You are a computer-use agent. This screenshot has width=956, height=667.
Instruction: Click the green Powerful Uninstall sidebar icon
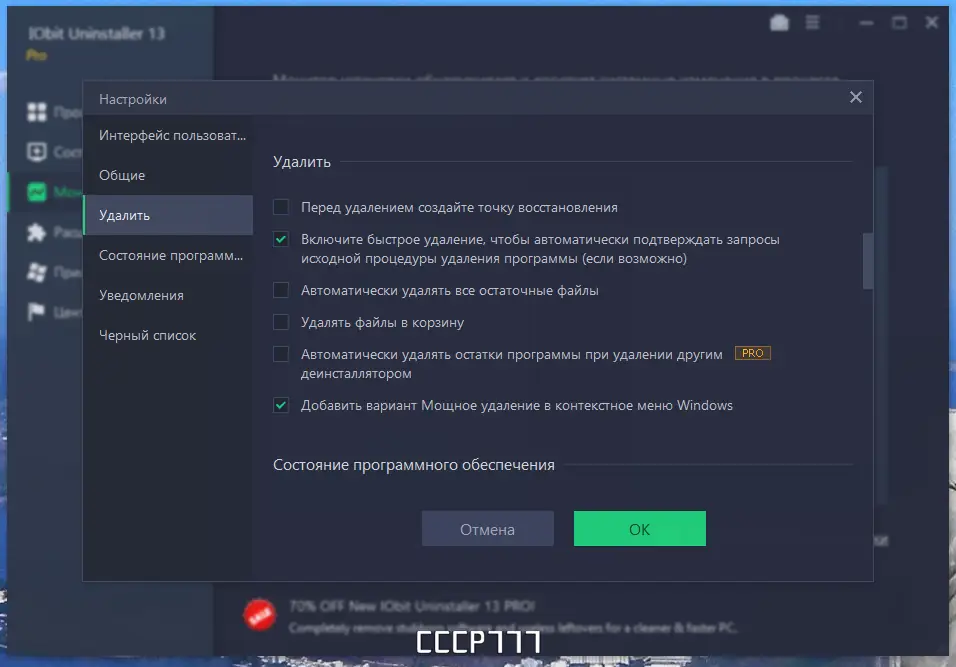35,191
